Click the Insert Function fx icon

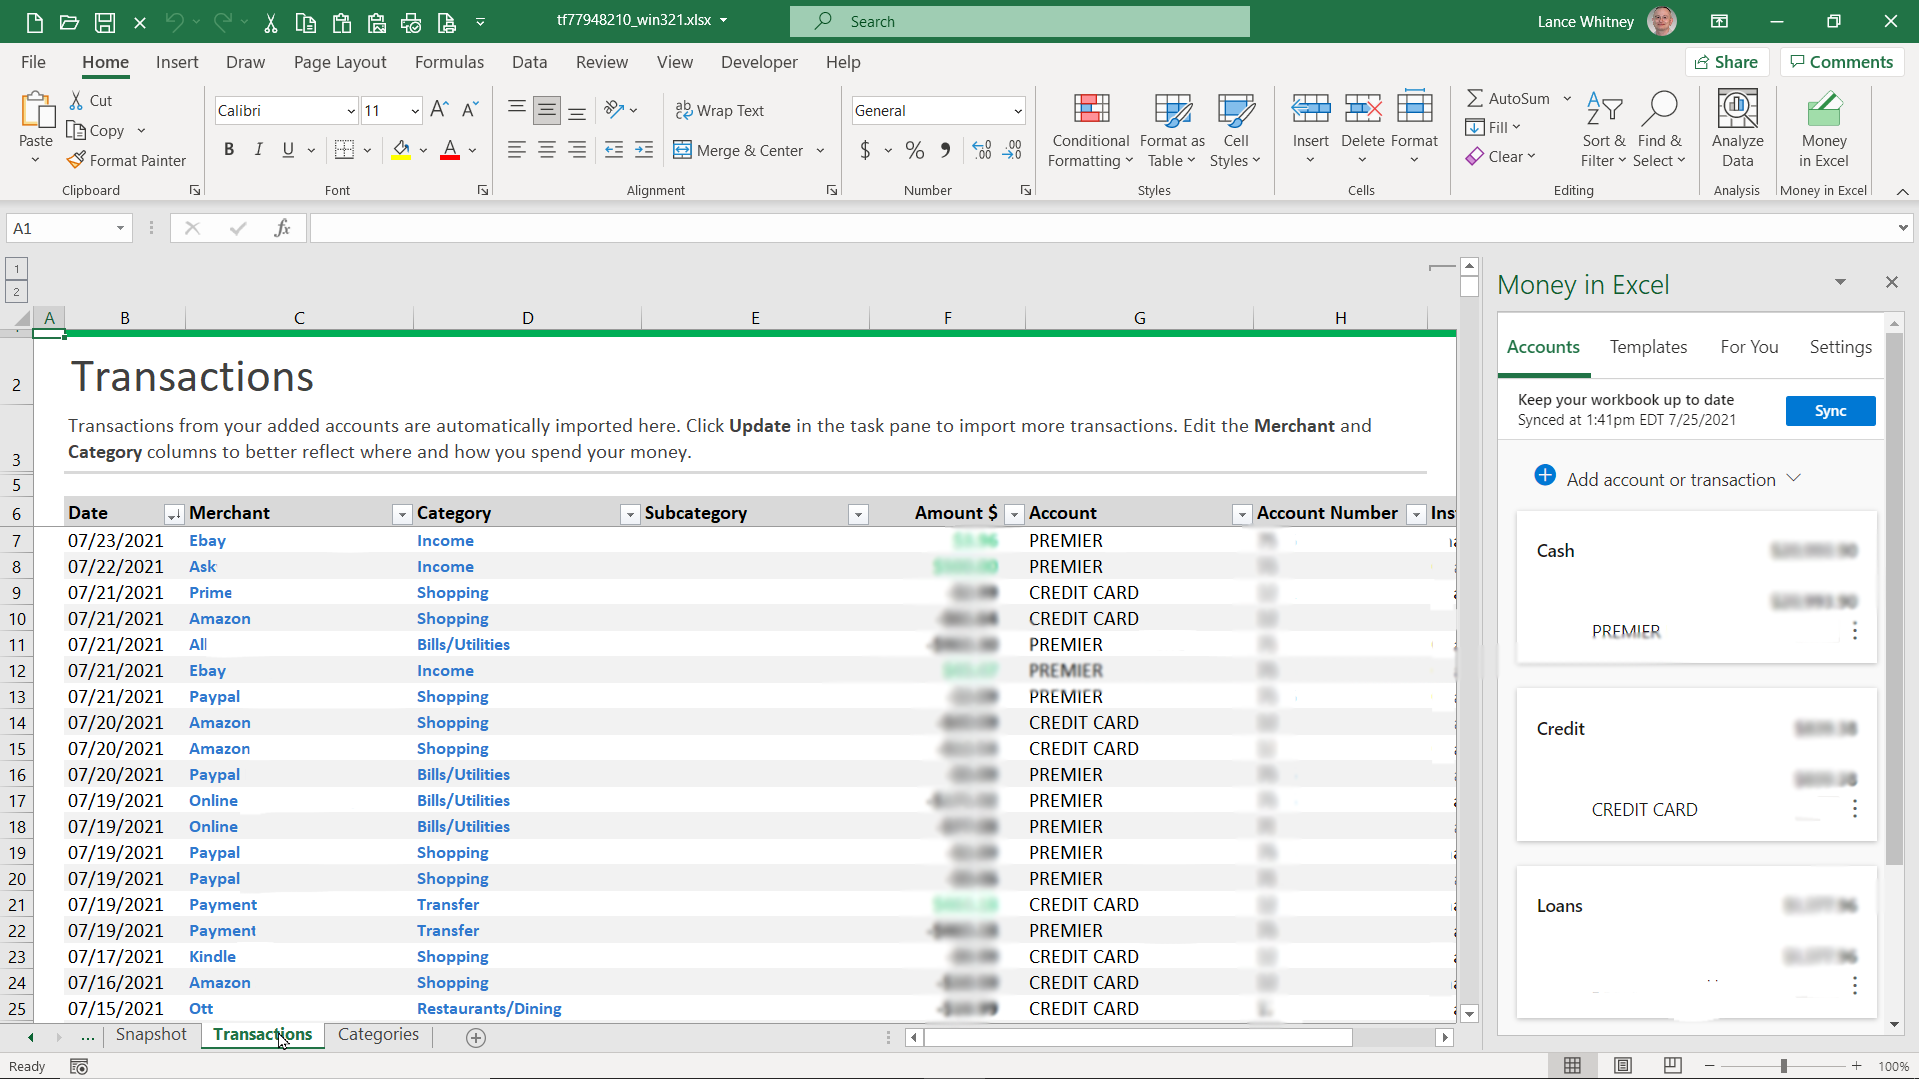coord(282,228)
